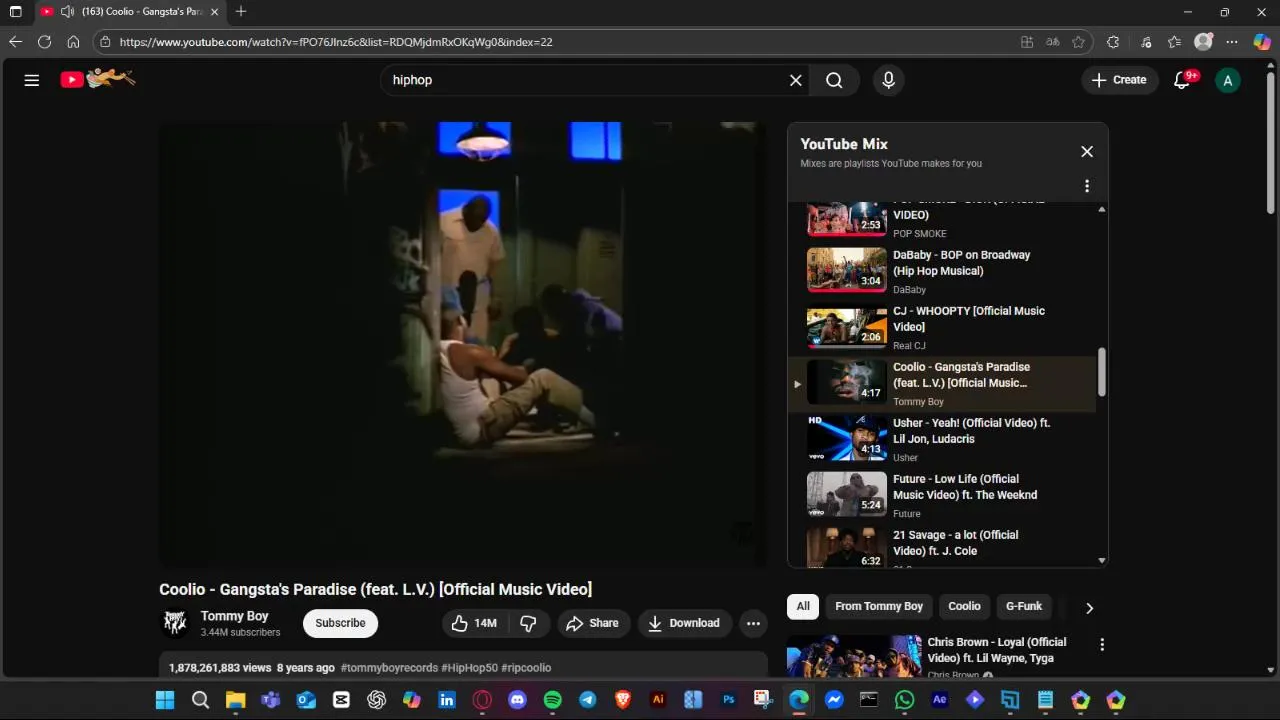
Task: Open Edge profile icon in toolbar
Action: pyautogui.click(x=1203, y=42)
